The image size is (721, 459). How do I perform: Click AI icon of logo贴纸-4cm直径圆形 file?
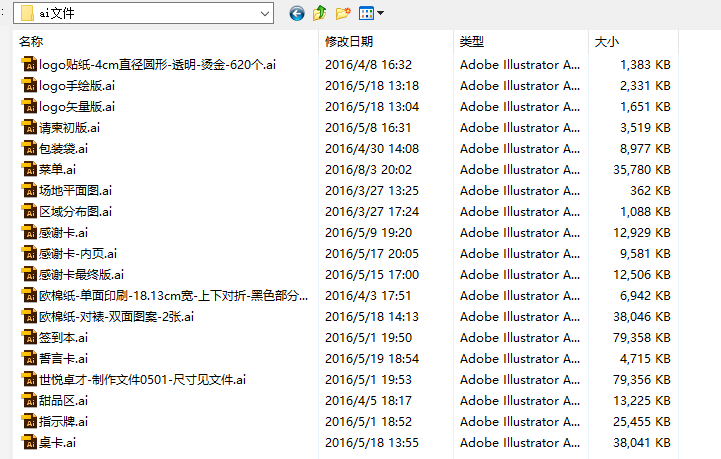29,64
